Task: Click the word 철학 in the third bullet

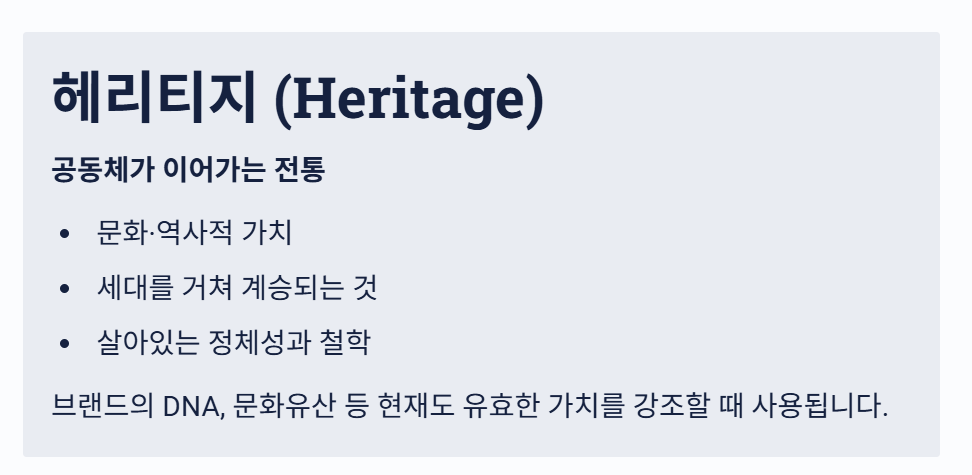Action: point(345,342)
